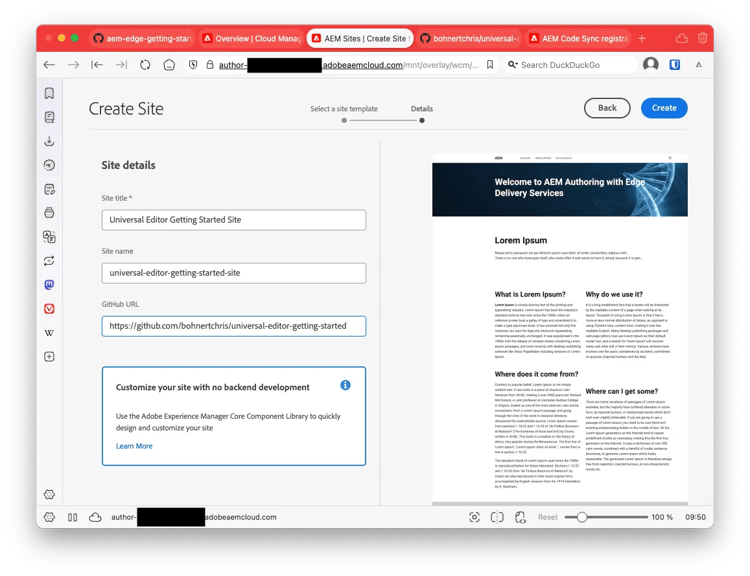Open sync status cloud in status bar
This screenshot has height=576, width=750.
click(x=95, y=517)
